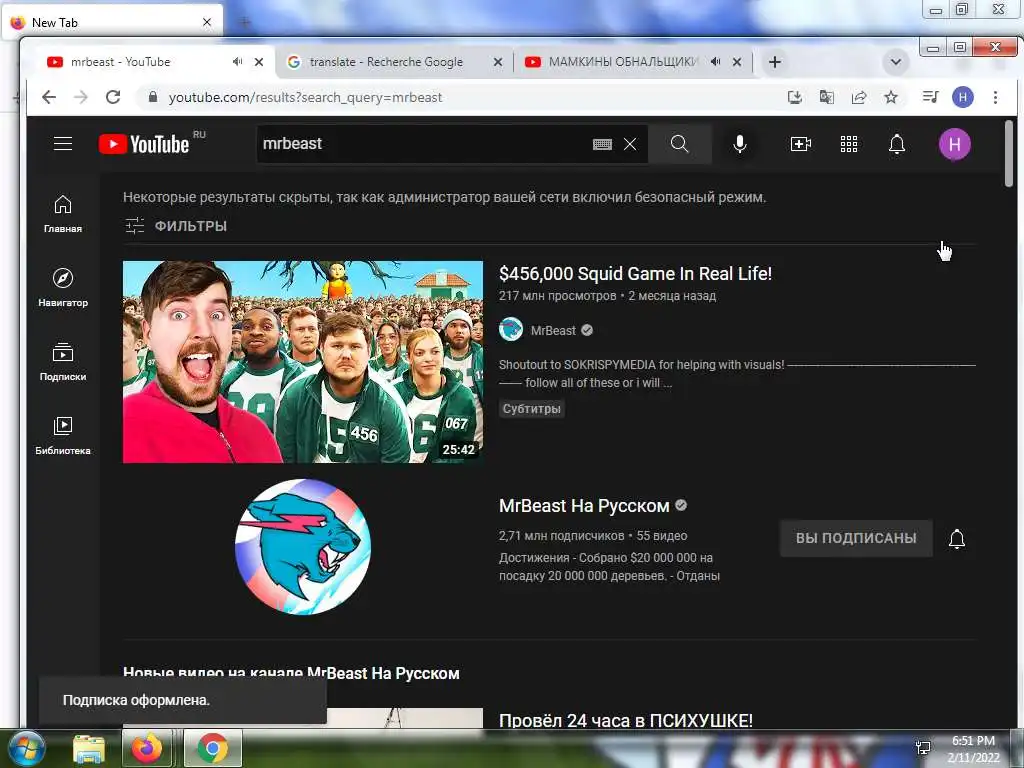Open a new Chrome tab
1024x768 pixels.
point(775,62)
